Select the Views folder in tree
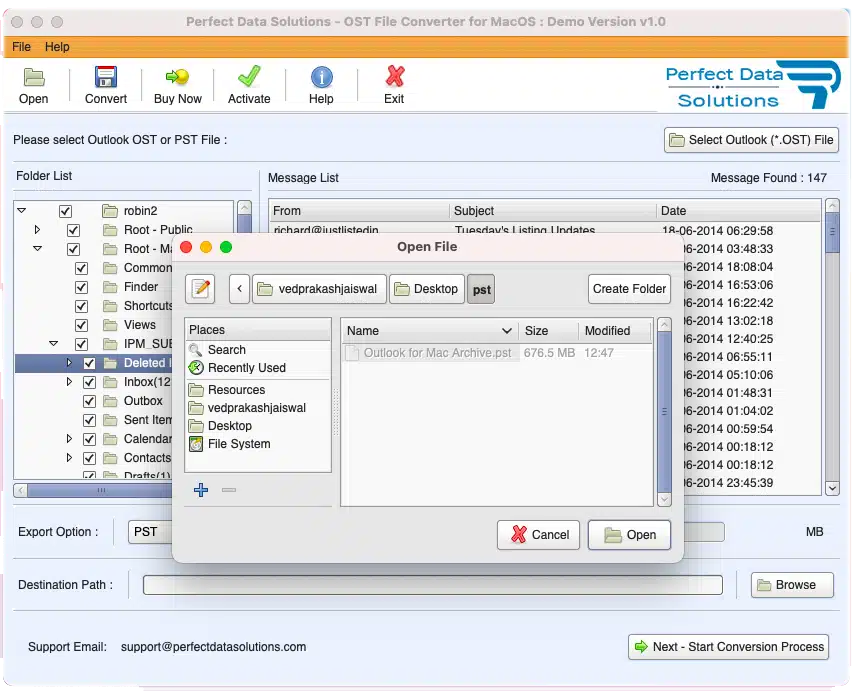Screen dimensions: 859x691 tap(140, 325)
